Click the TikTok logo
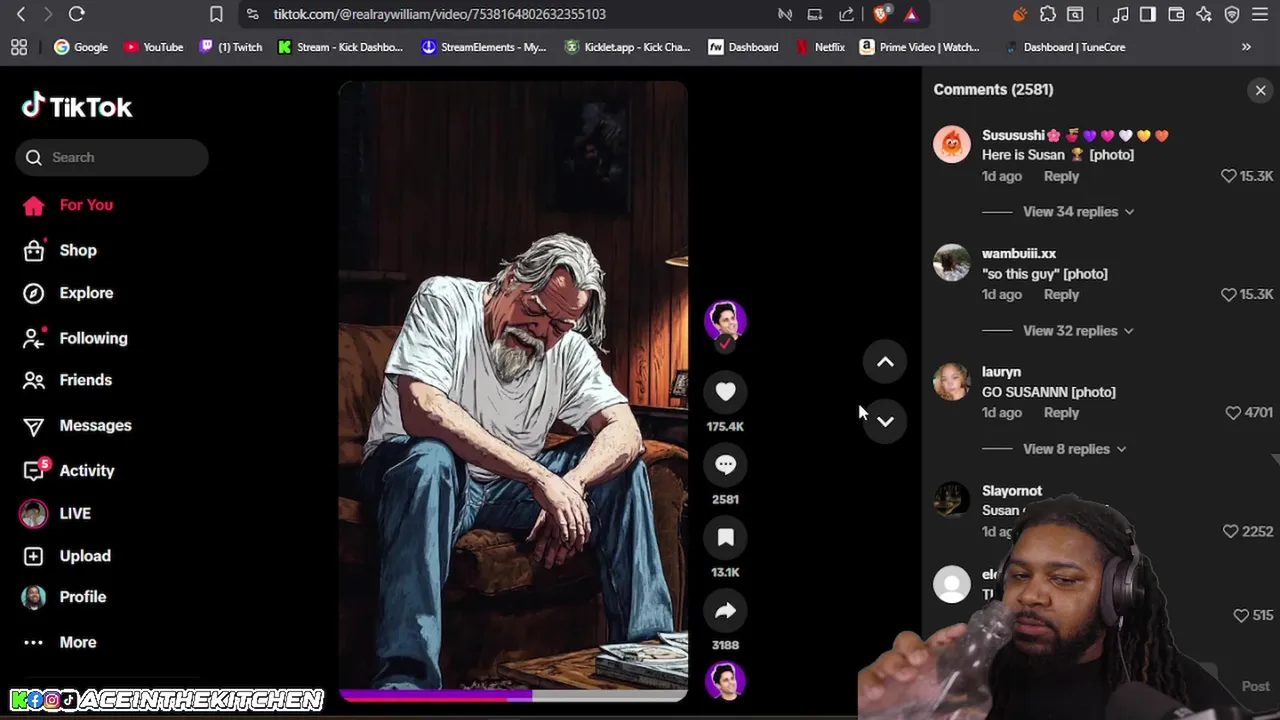The height and width of the screenshot is (720, 1280). tap(77, 106)
